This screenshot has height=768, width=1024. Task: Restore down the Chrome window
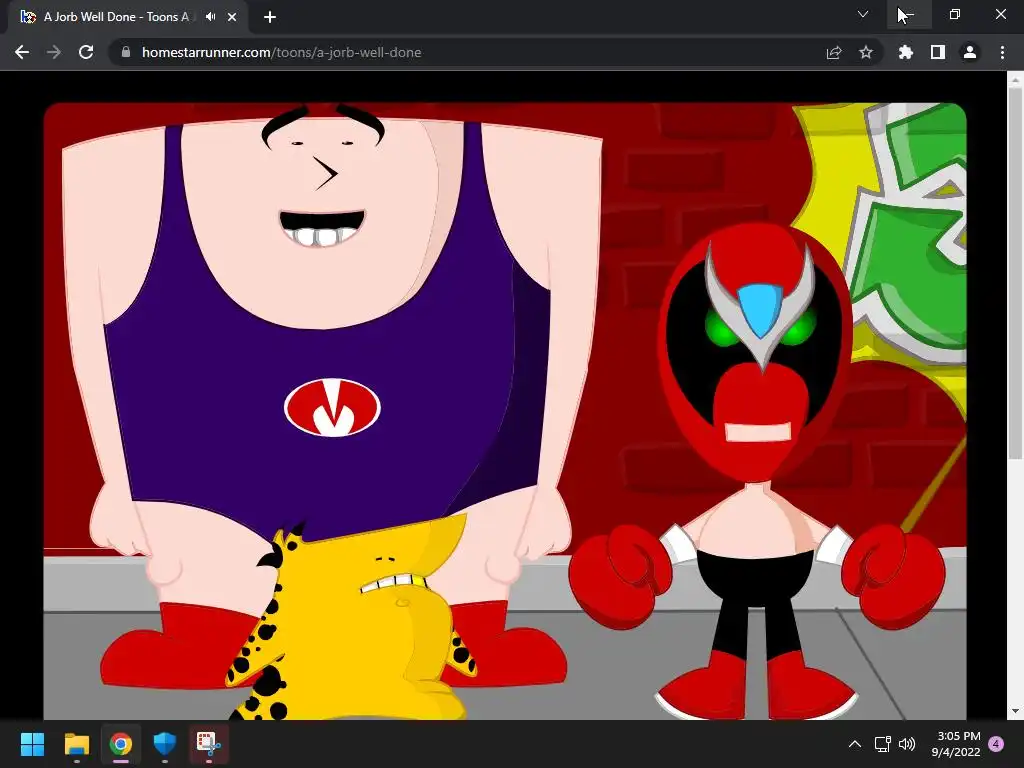click(955, 14)
